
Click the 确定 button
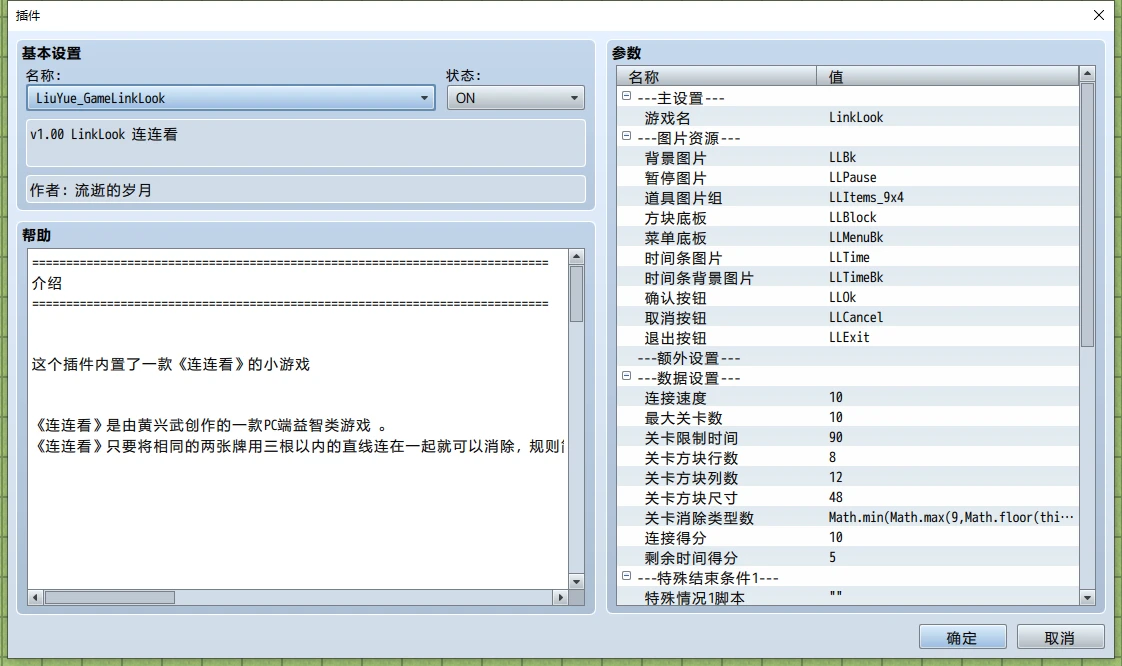962,637
